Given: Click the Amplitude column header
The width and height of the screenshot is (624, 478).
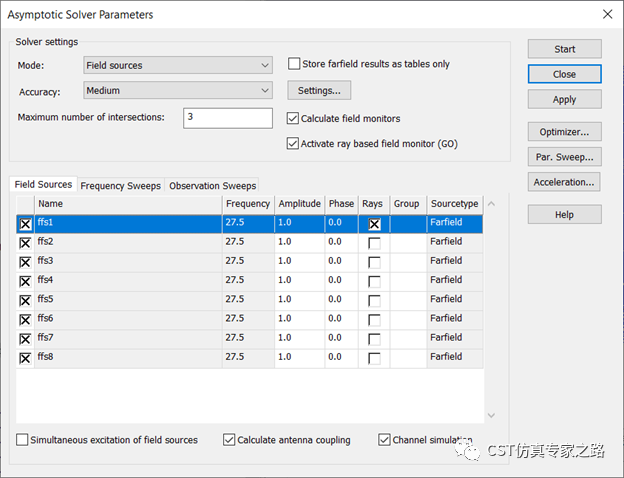Looking at the screenshot, I should pos(300,204).
